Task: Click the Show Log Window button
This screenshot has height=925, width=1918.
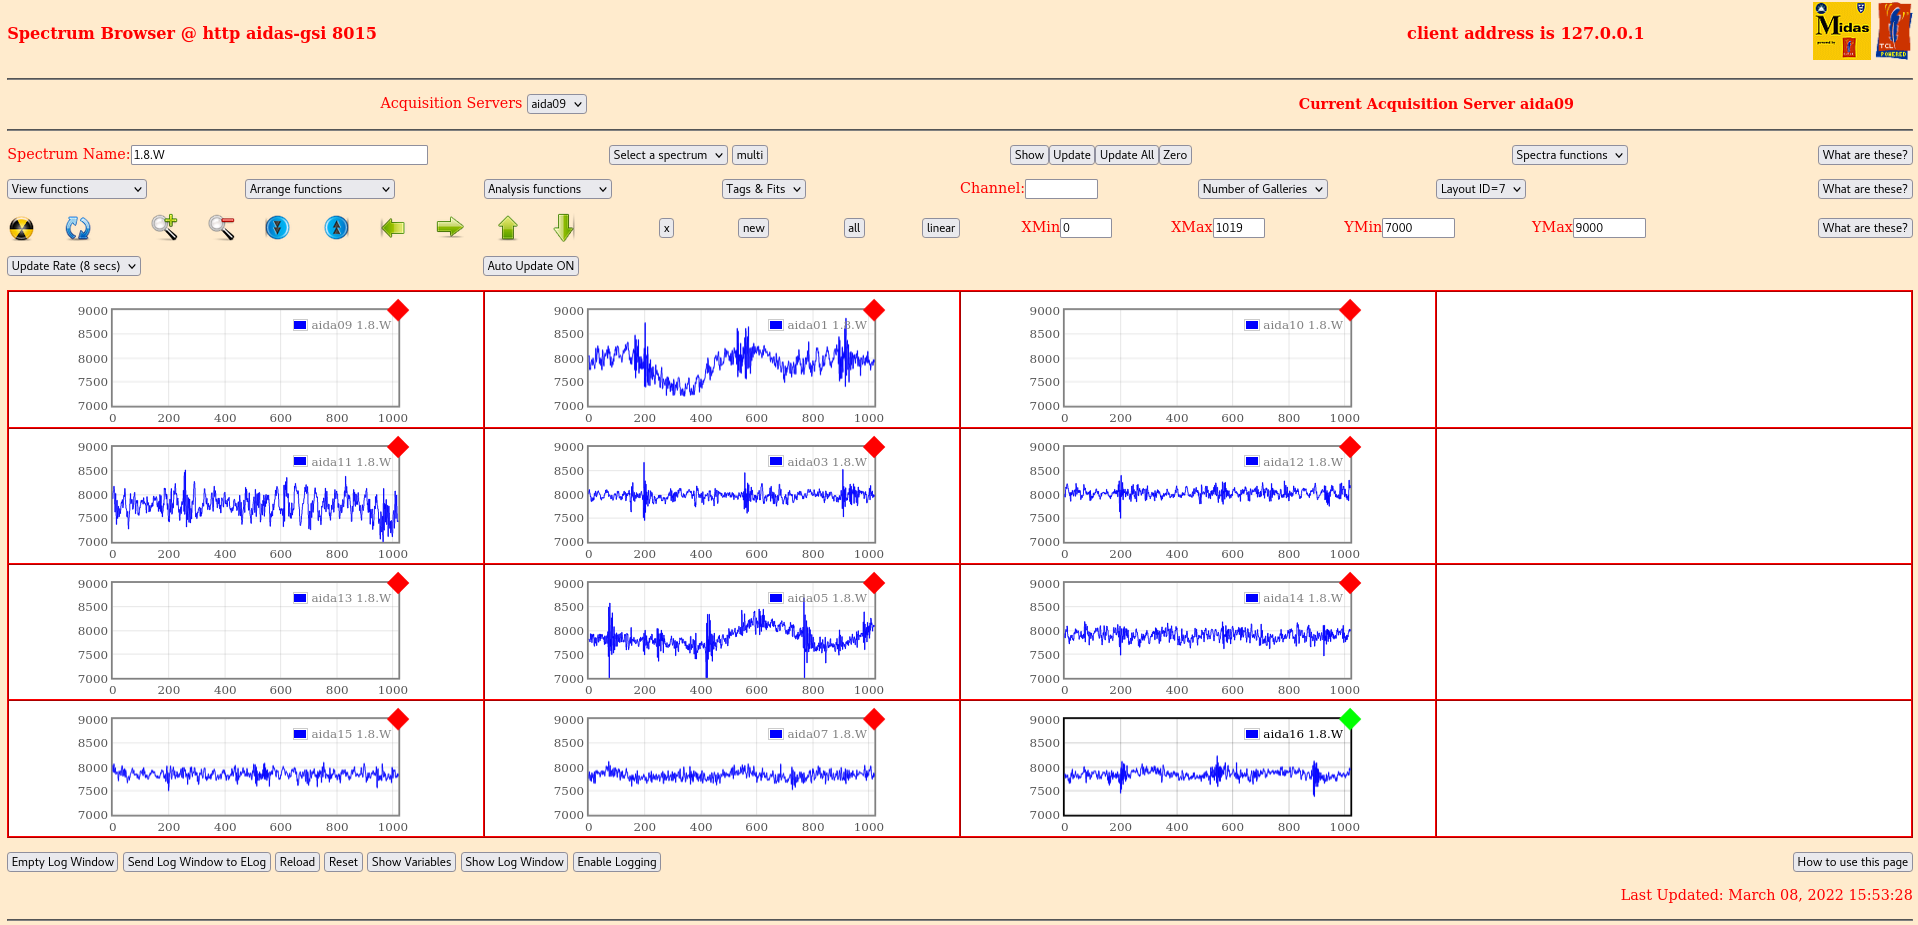Action: (x=514, y=862)
